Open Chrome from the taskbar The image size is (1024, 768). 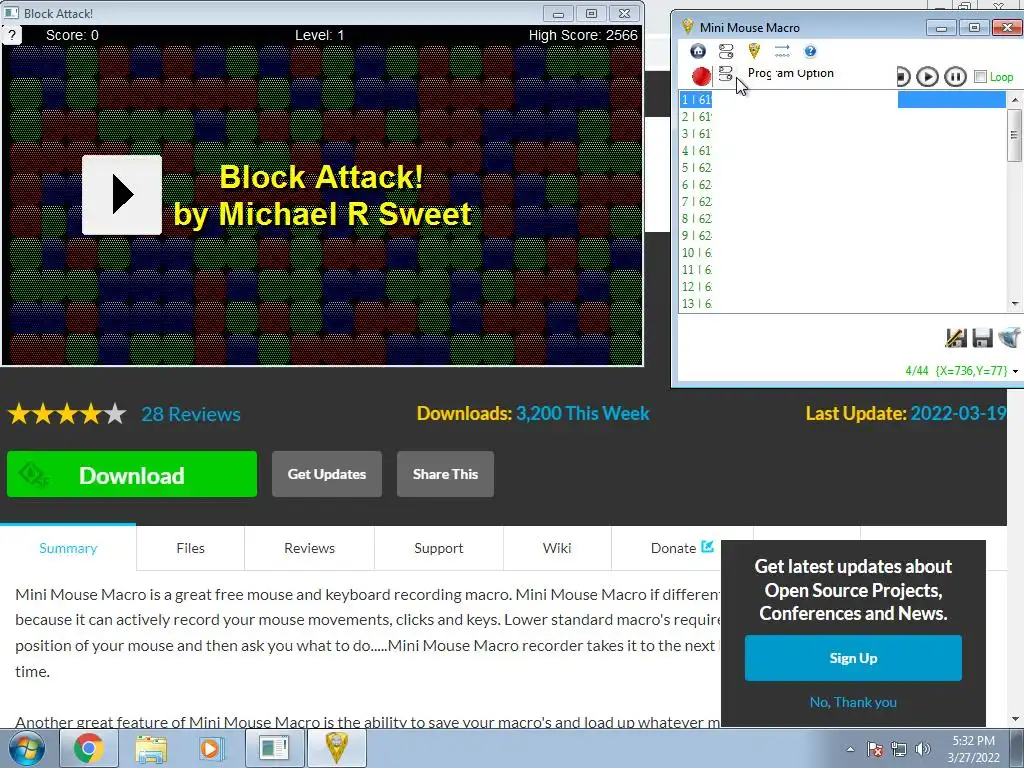(x=88, y=748)
